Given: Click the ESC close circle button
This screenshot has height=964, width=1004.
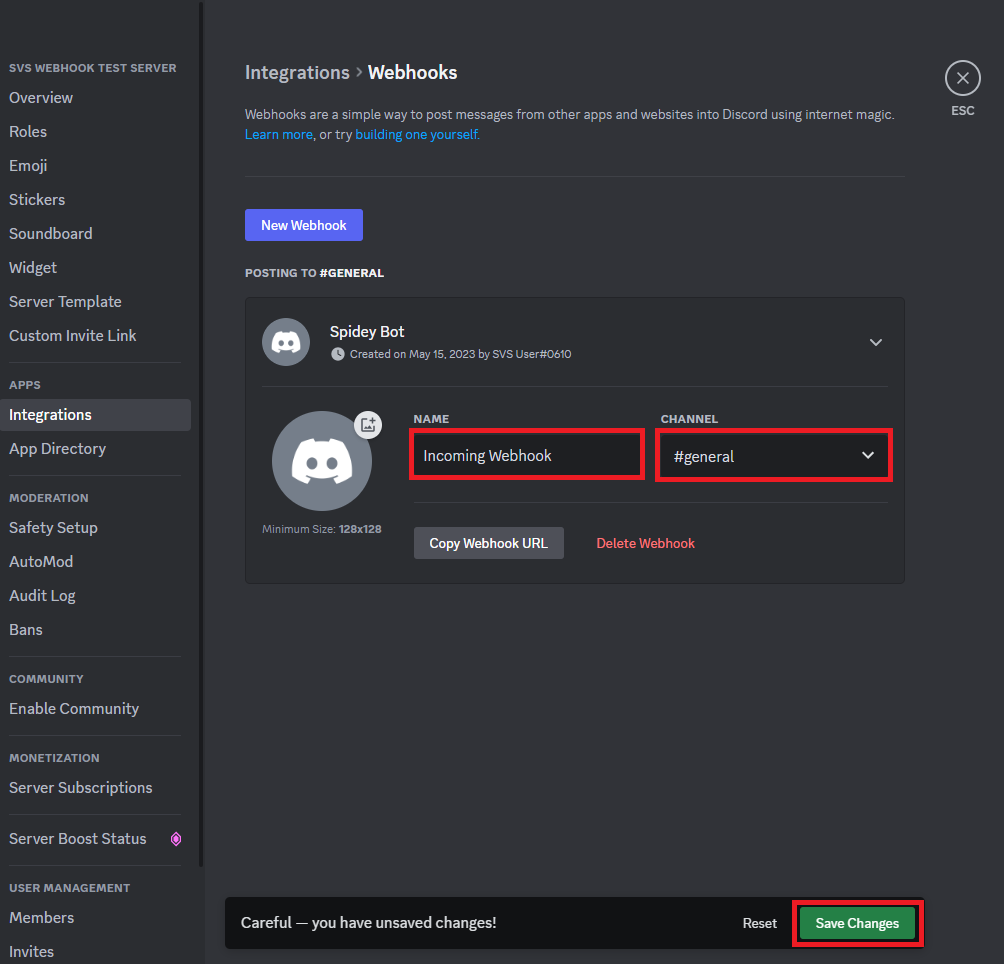Looking at the screenshot, I should pos(962,77).
